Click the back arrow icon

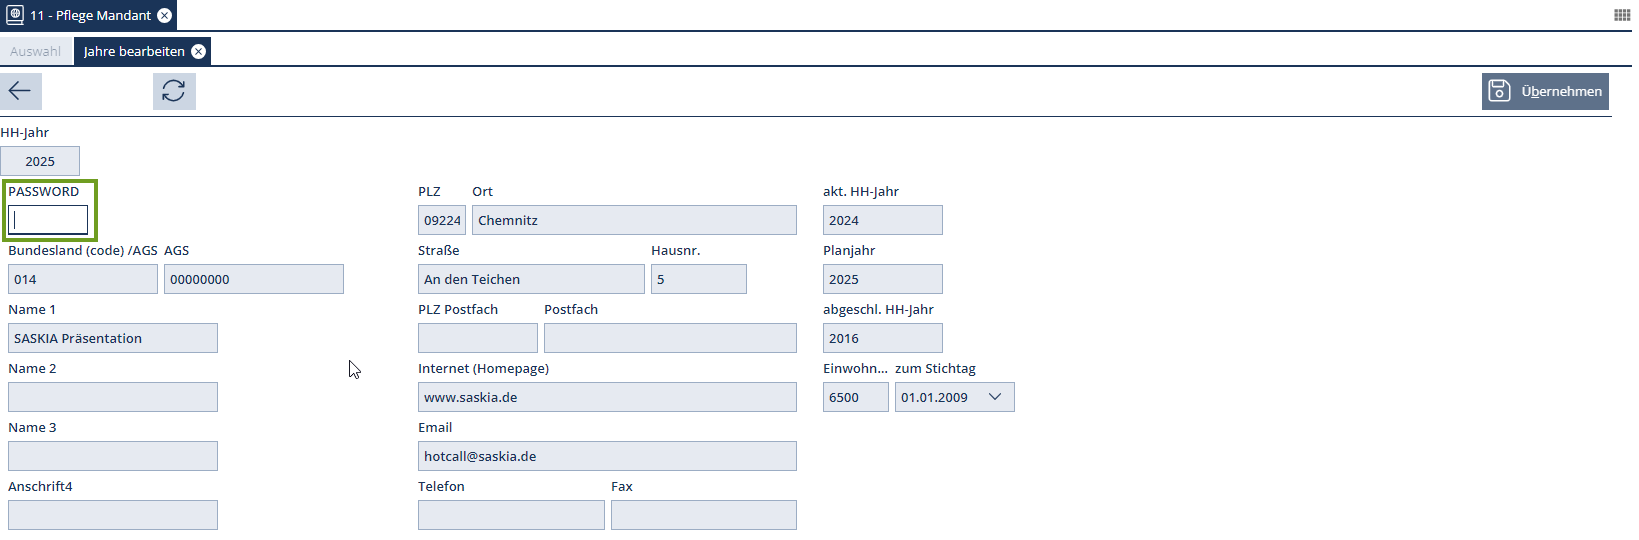point(20,91)
